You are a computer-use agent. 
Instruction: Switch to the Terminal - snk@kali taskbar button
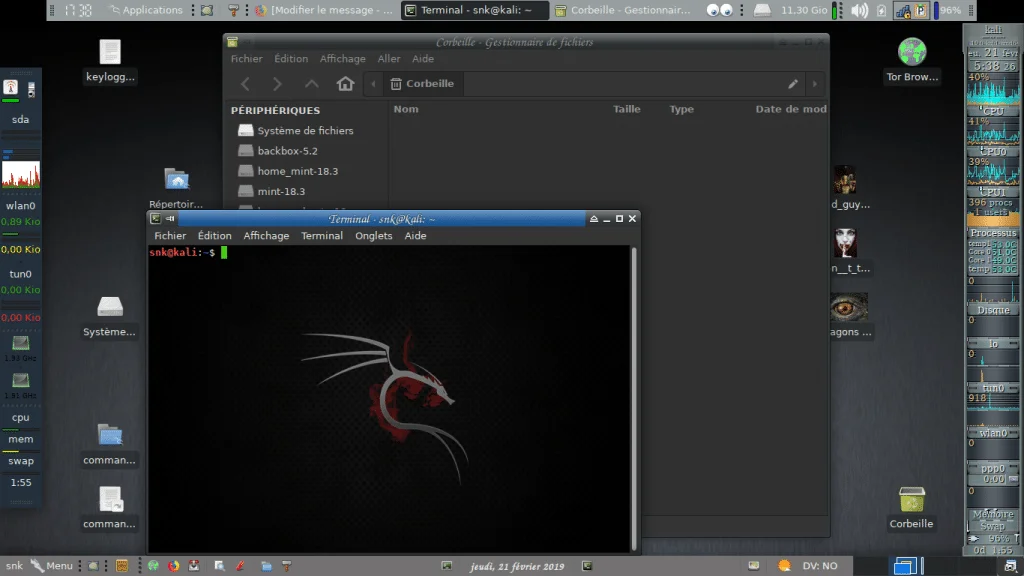click(x=475, y=10)
